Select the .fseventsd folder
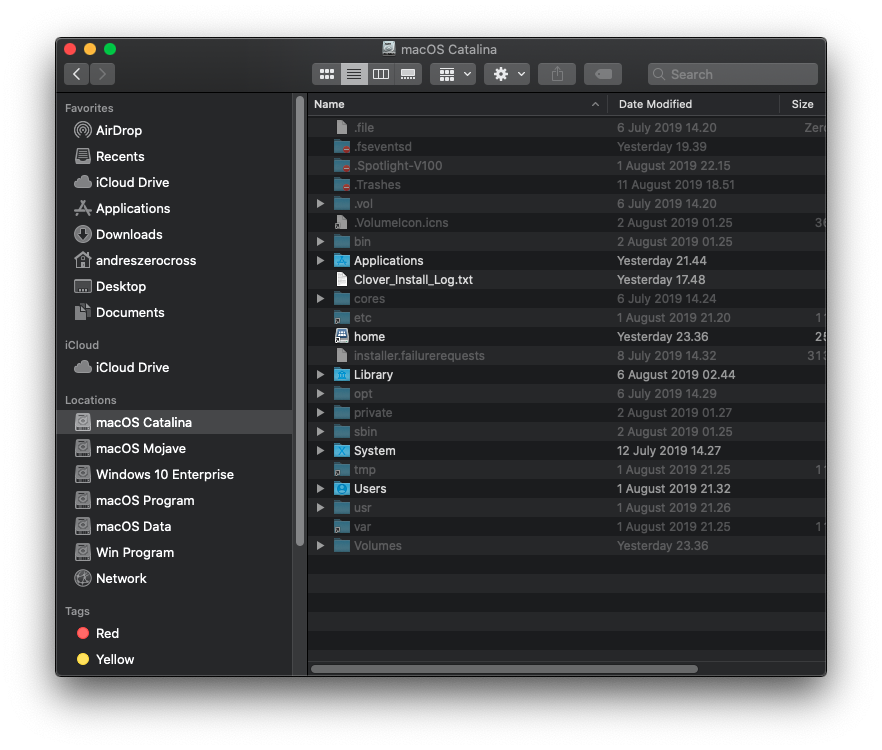The width and height of the screenshot is (882, 750). (x=567, y=147)
